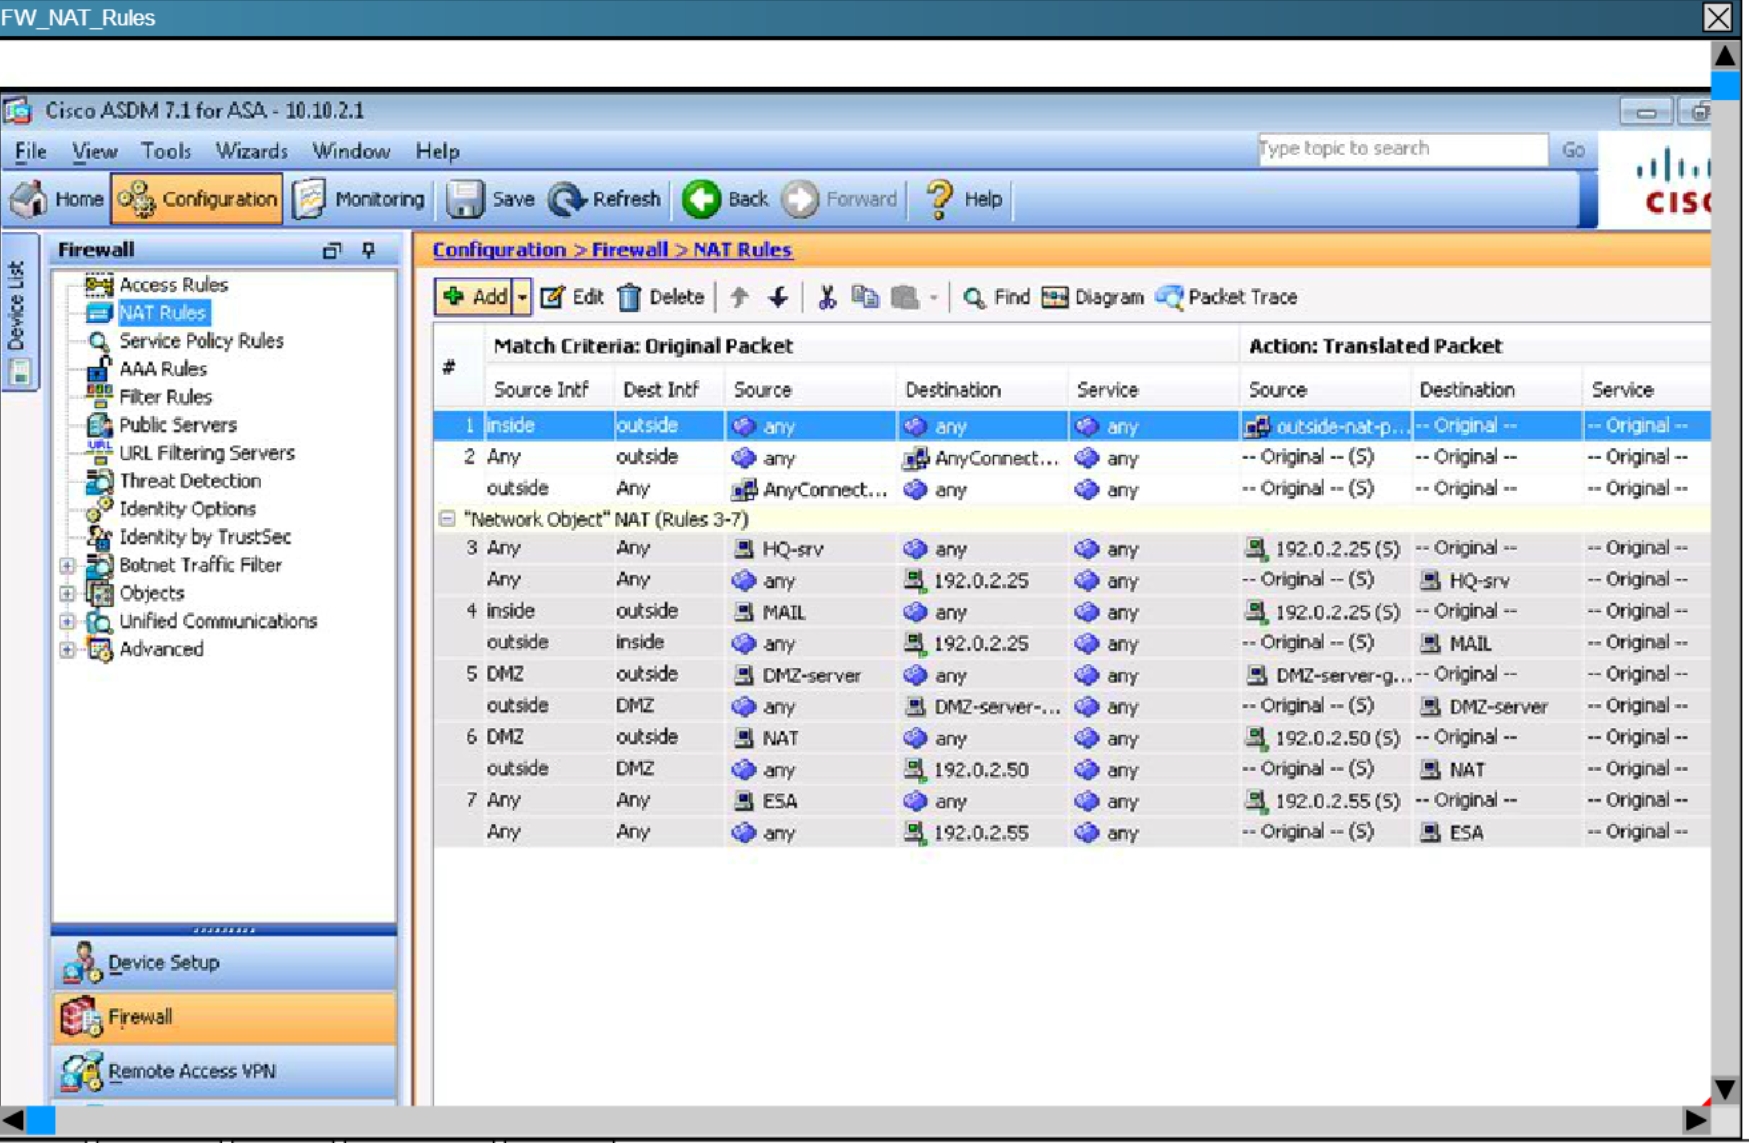Click the Diagram toolbar icon
The image size is (1749, 1143).
coord(1055,297)
